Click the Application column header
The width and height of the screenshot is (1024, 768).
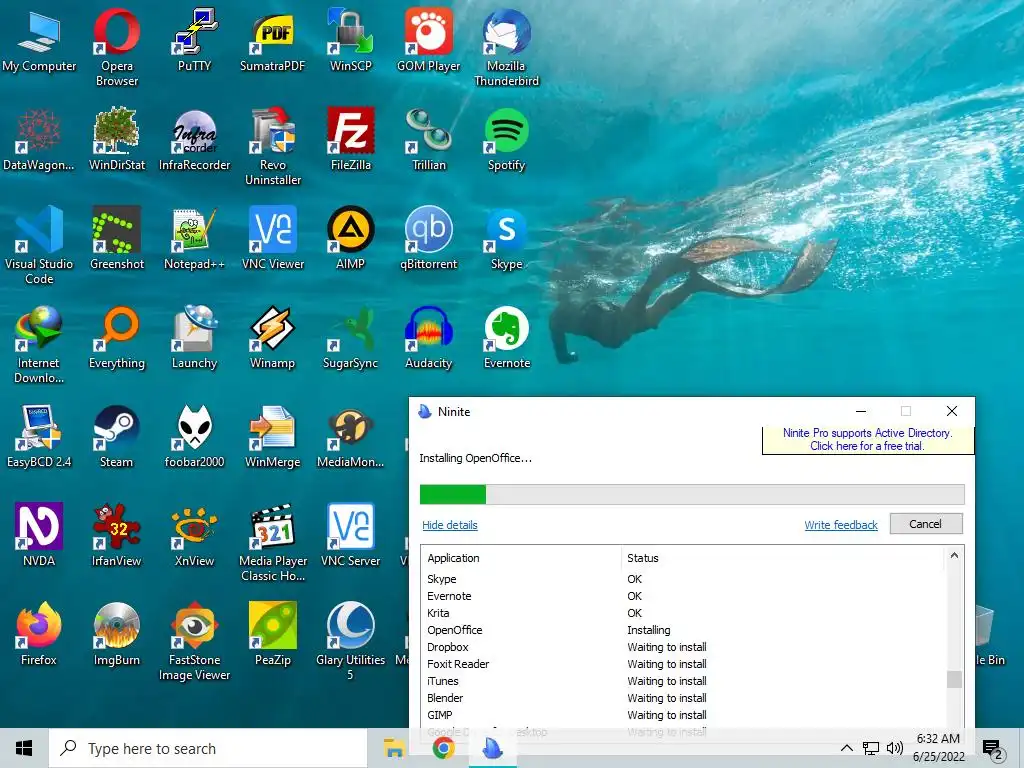click(x=521, y=558)
